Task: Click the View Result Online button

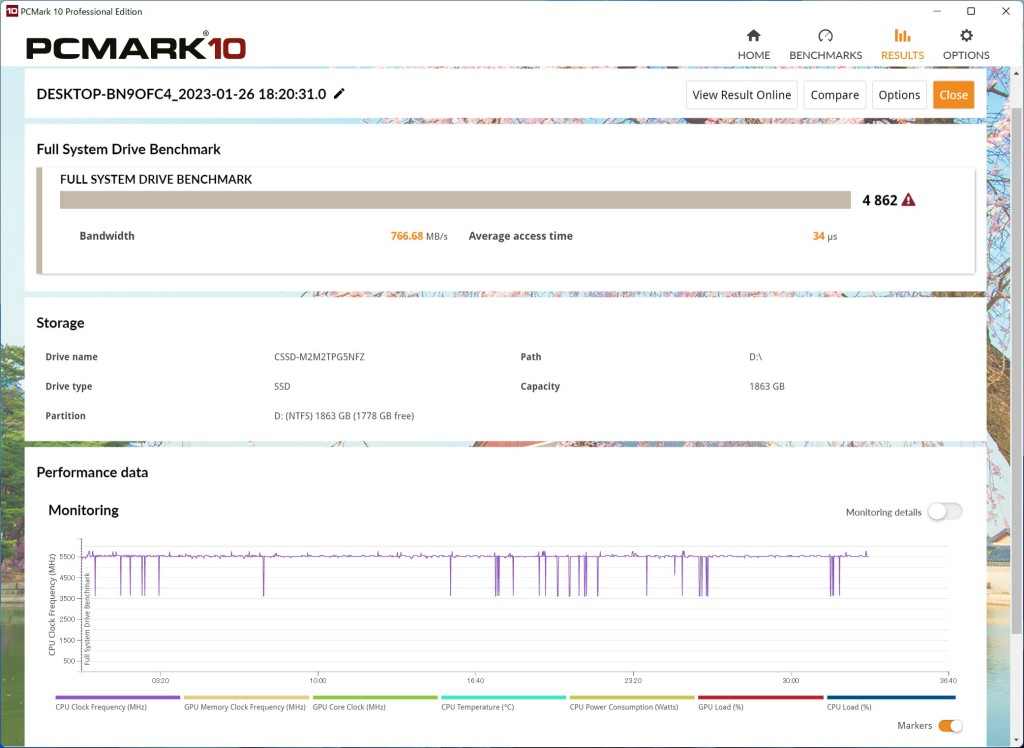Action: (x=741, y=95)
